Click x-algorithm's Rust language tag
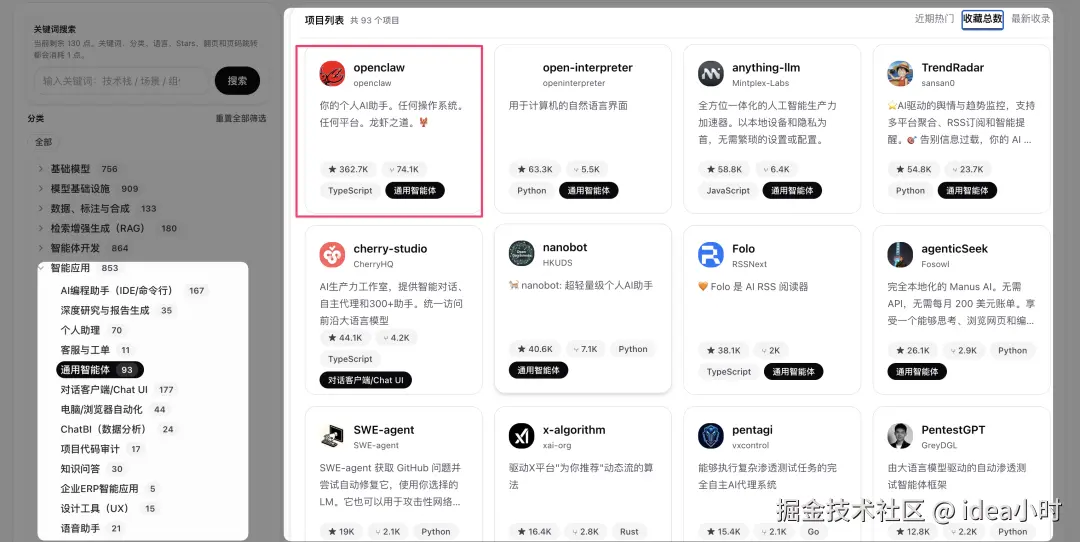The height and width of the screenshot is (542, 1080). coord(629,532)
